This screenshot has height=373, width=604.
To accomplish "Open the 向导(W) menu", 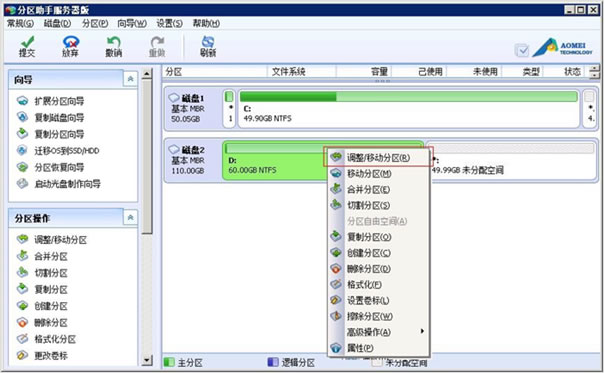I will (x=132, y=24).
